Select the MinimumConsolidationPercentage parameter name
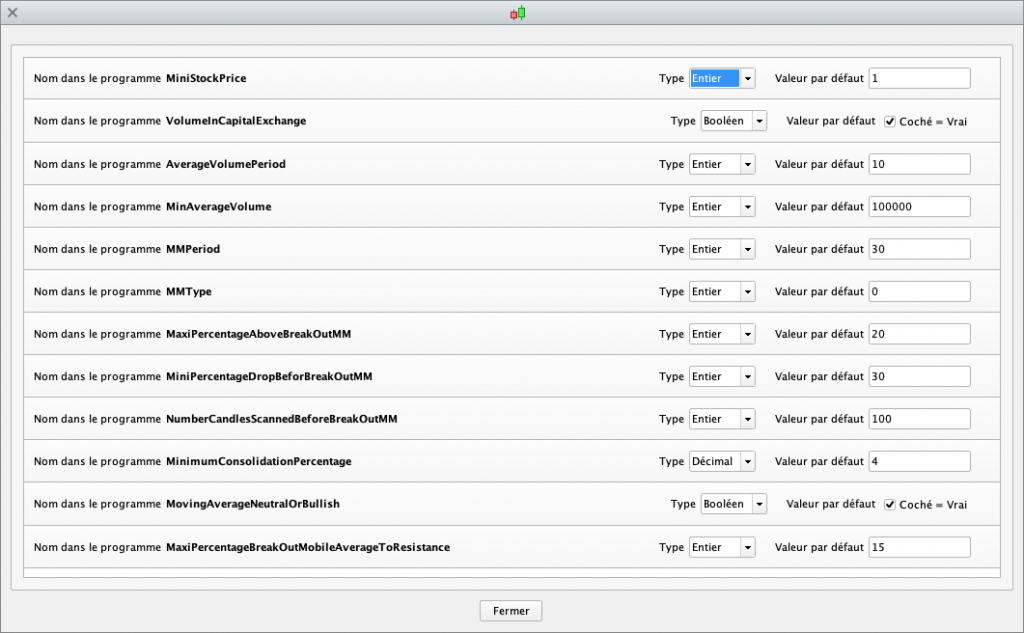1024x633 pixels. 259,461
